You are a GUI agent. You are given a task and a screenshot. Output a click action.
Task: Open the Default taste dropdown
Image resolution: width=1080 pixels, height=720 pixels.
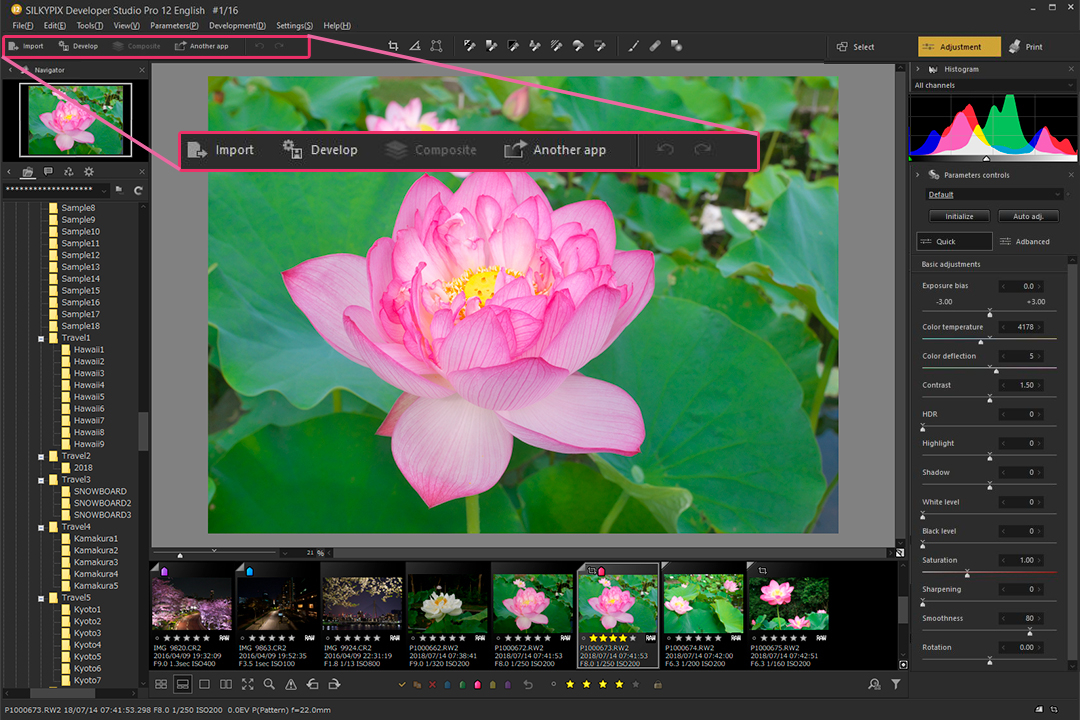(995, 194)
